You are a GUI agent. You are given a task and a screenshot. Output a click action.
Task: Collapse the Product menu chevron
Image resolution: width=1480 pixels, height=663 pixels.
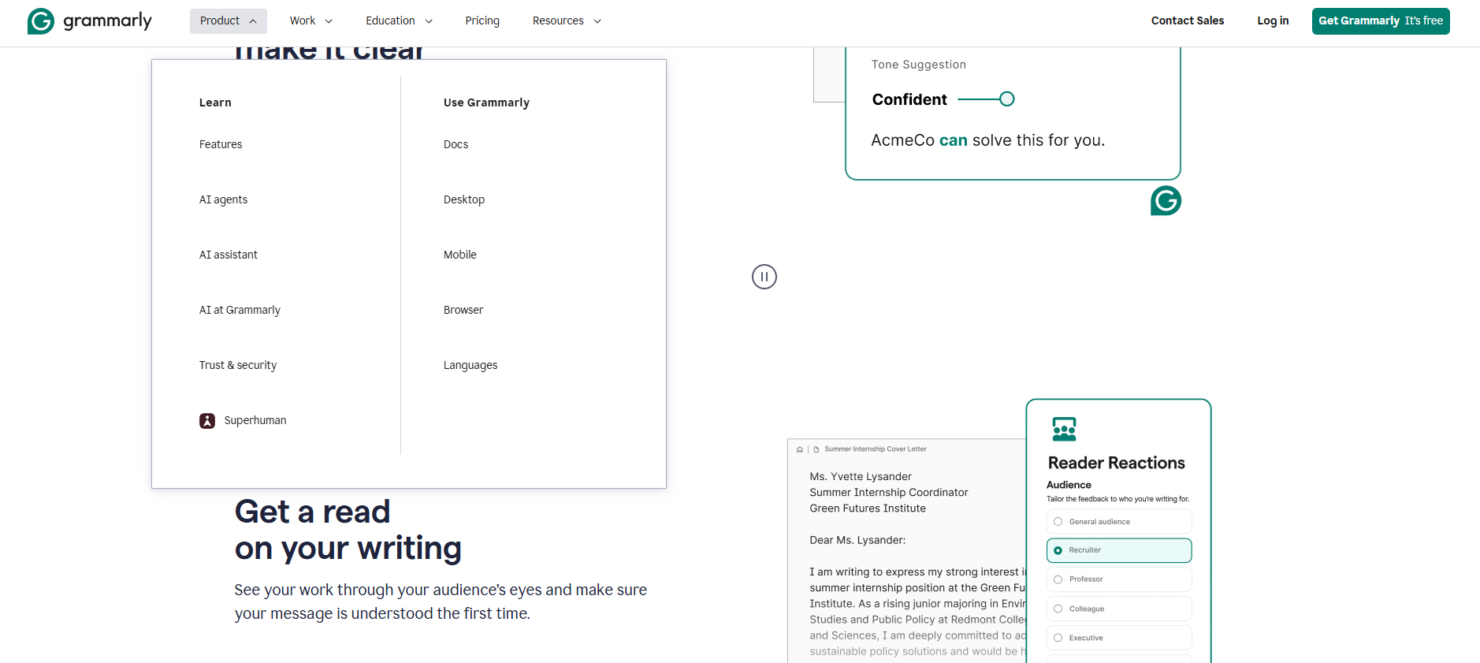click(252, 20)
